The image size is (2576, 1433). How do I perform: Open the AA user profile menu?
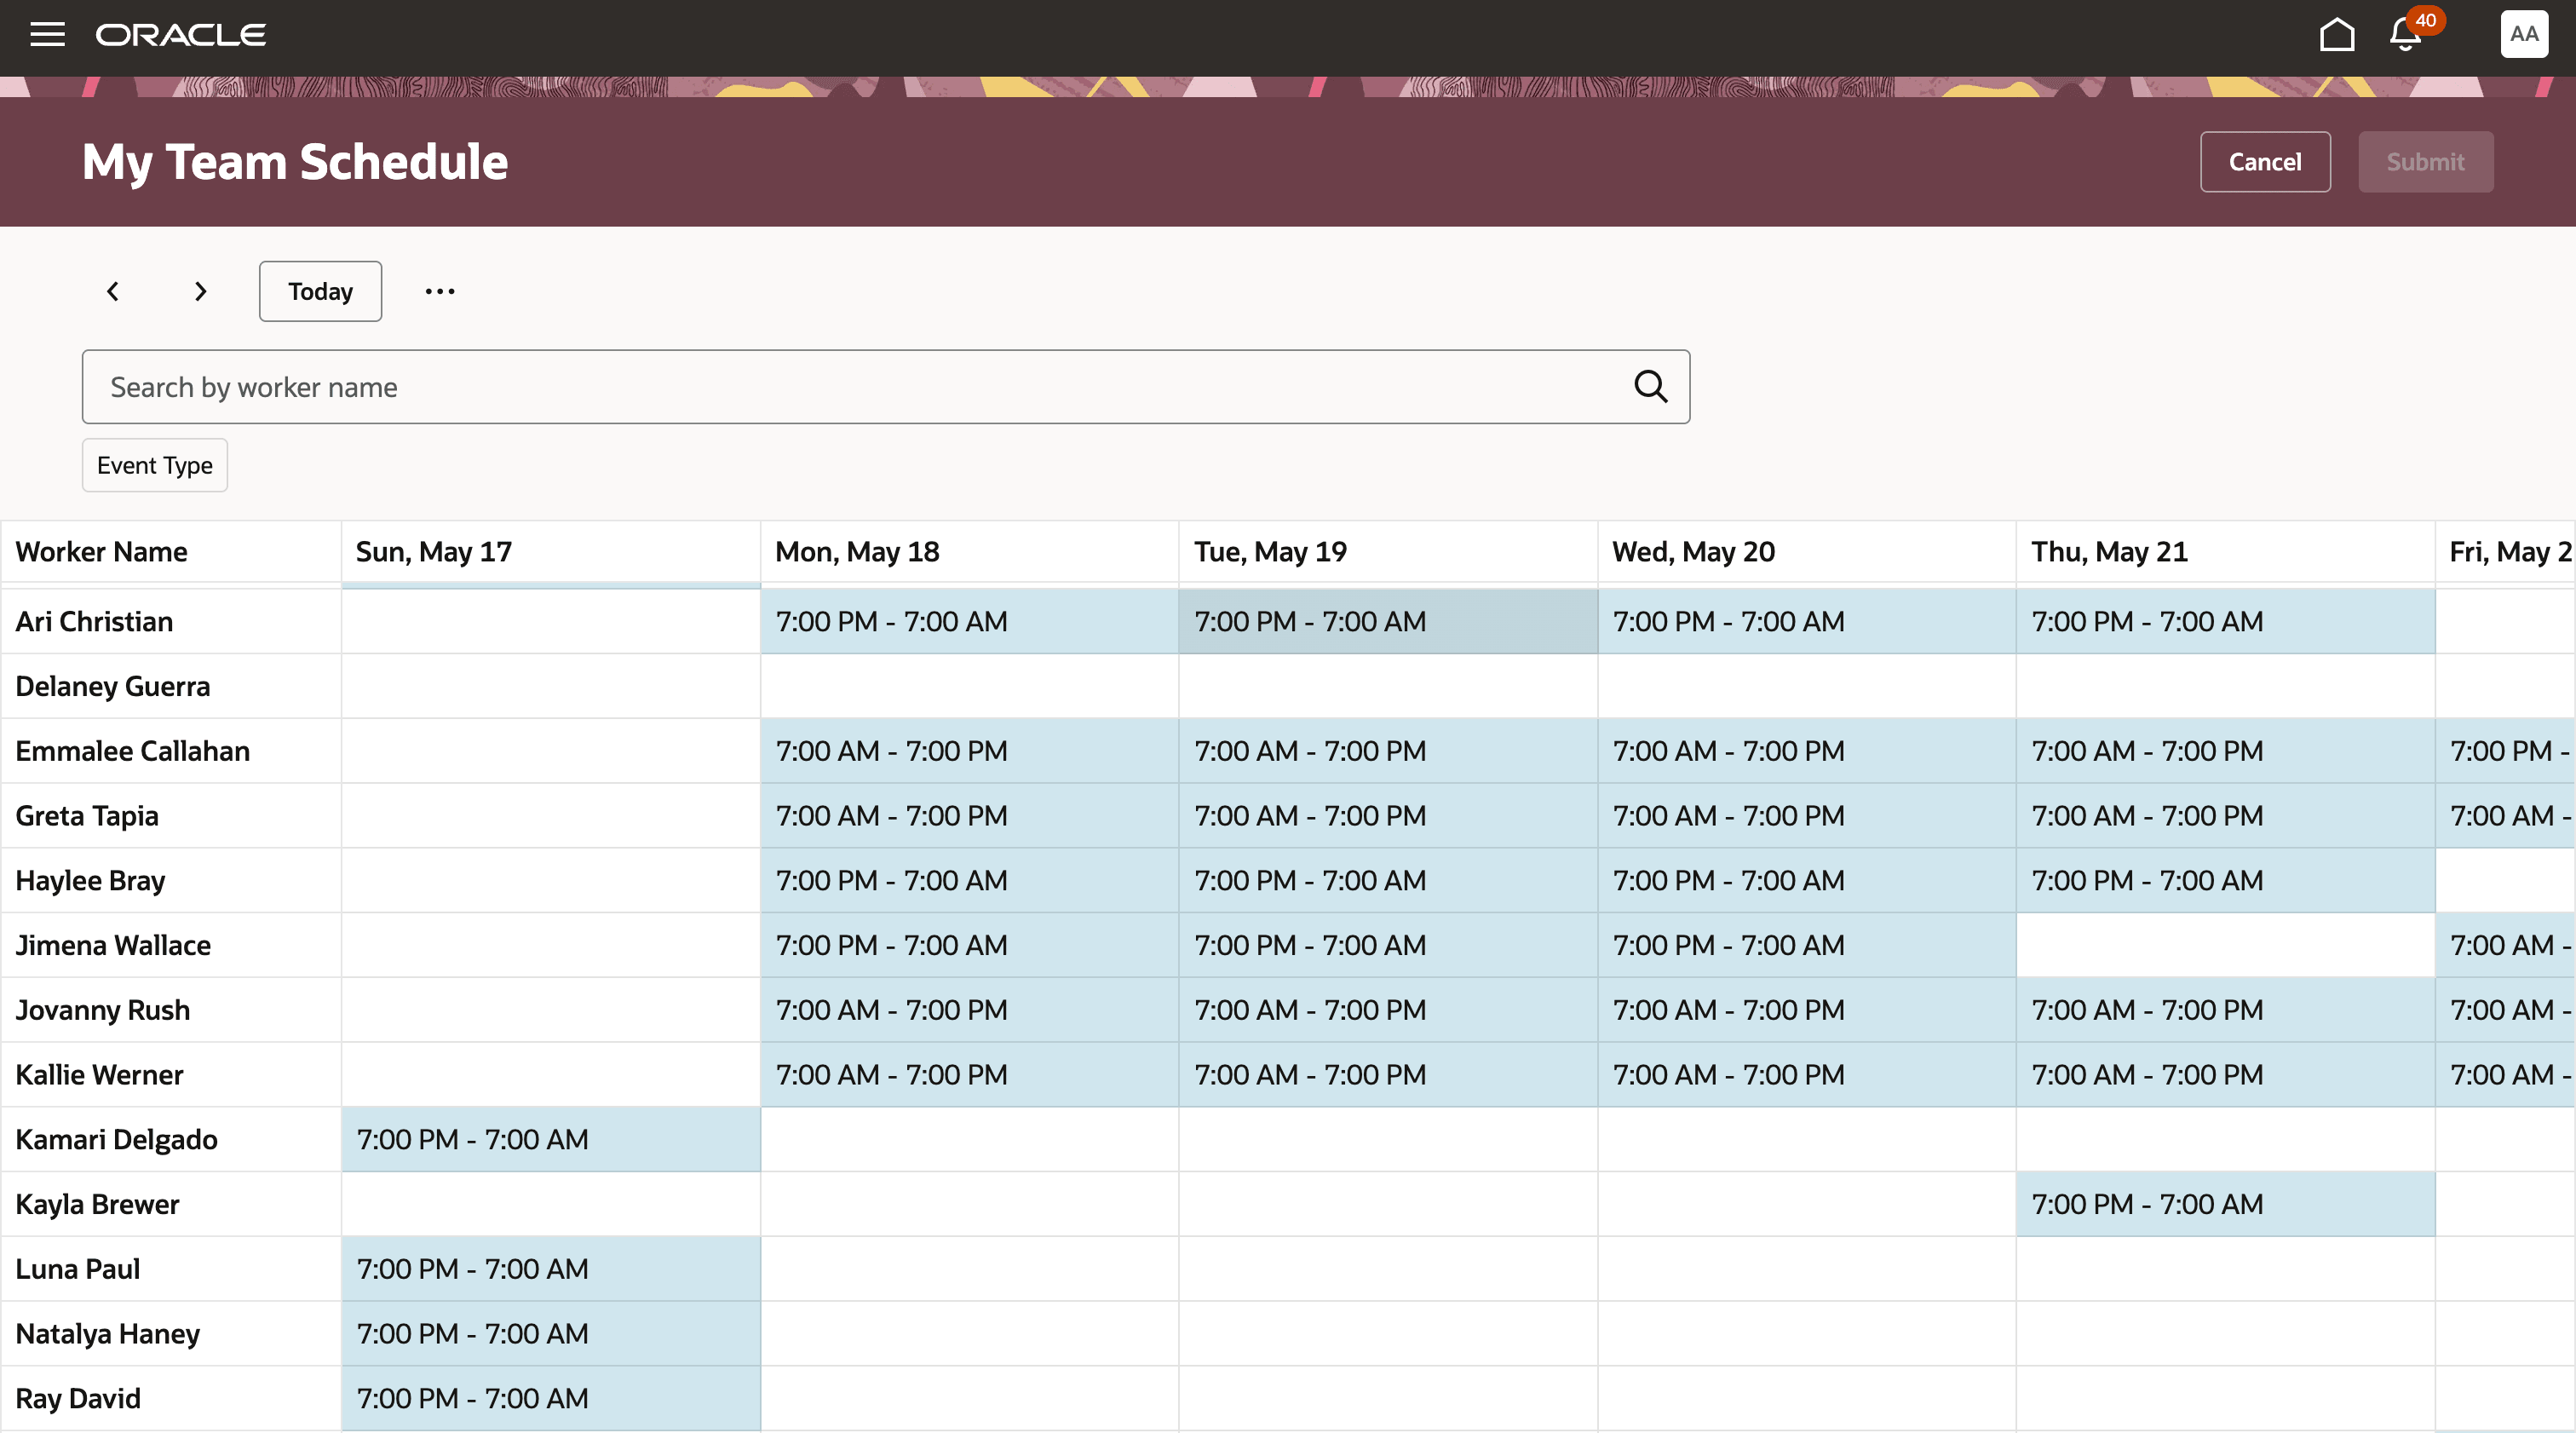tap(2524, 35)
